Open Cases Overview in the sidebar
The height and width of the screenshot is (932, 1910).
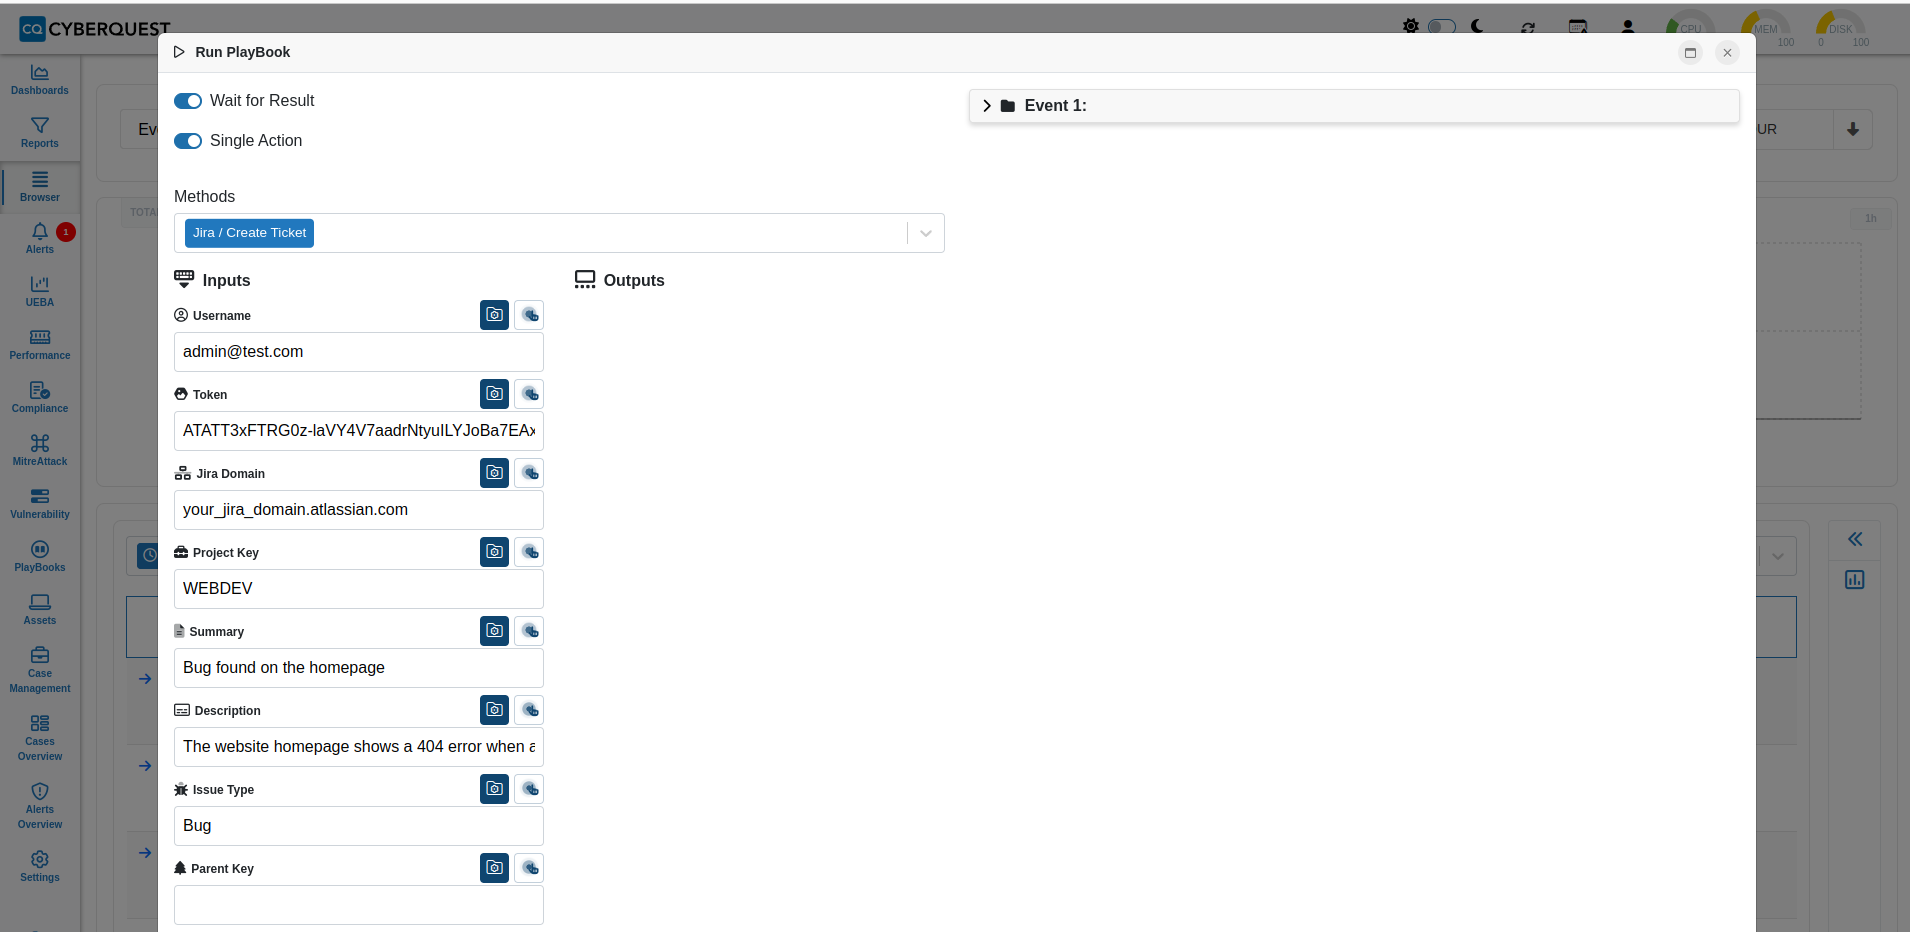pyautogui.click(x=40, y=738)
